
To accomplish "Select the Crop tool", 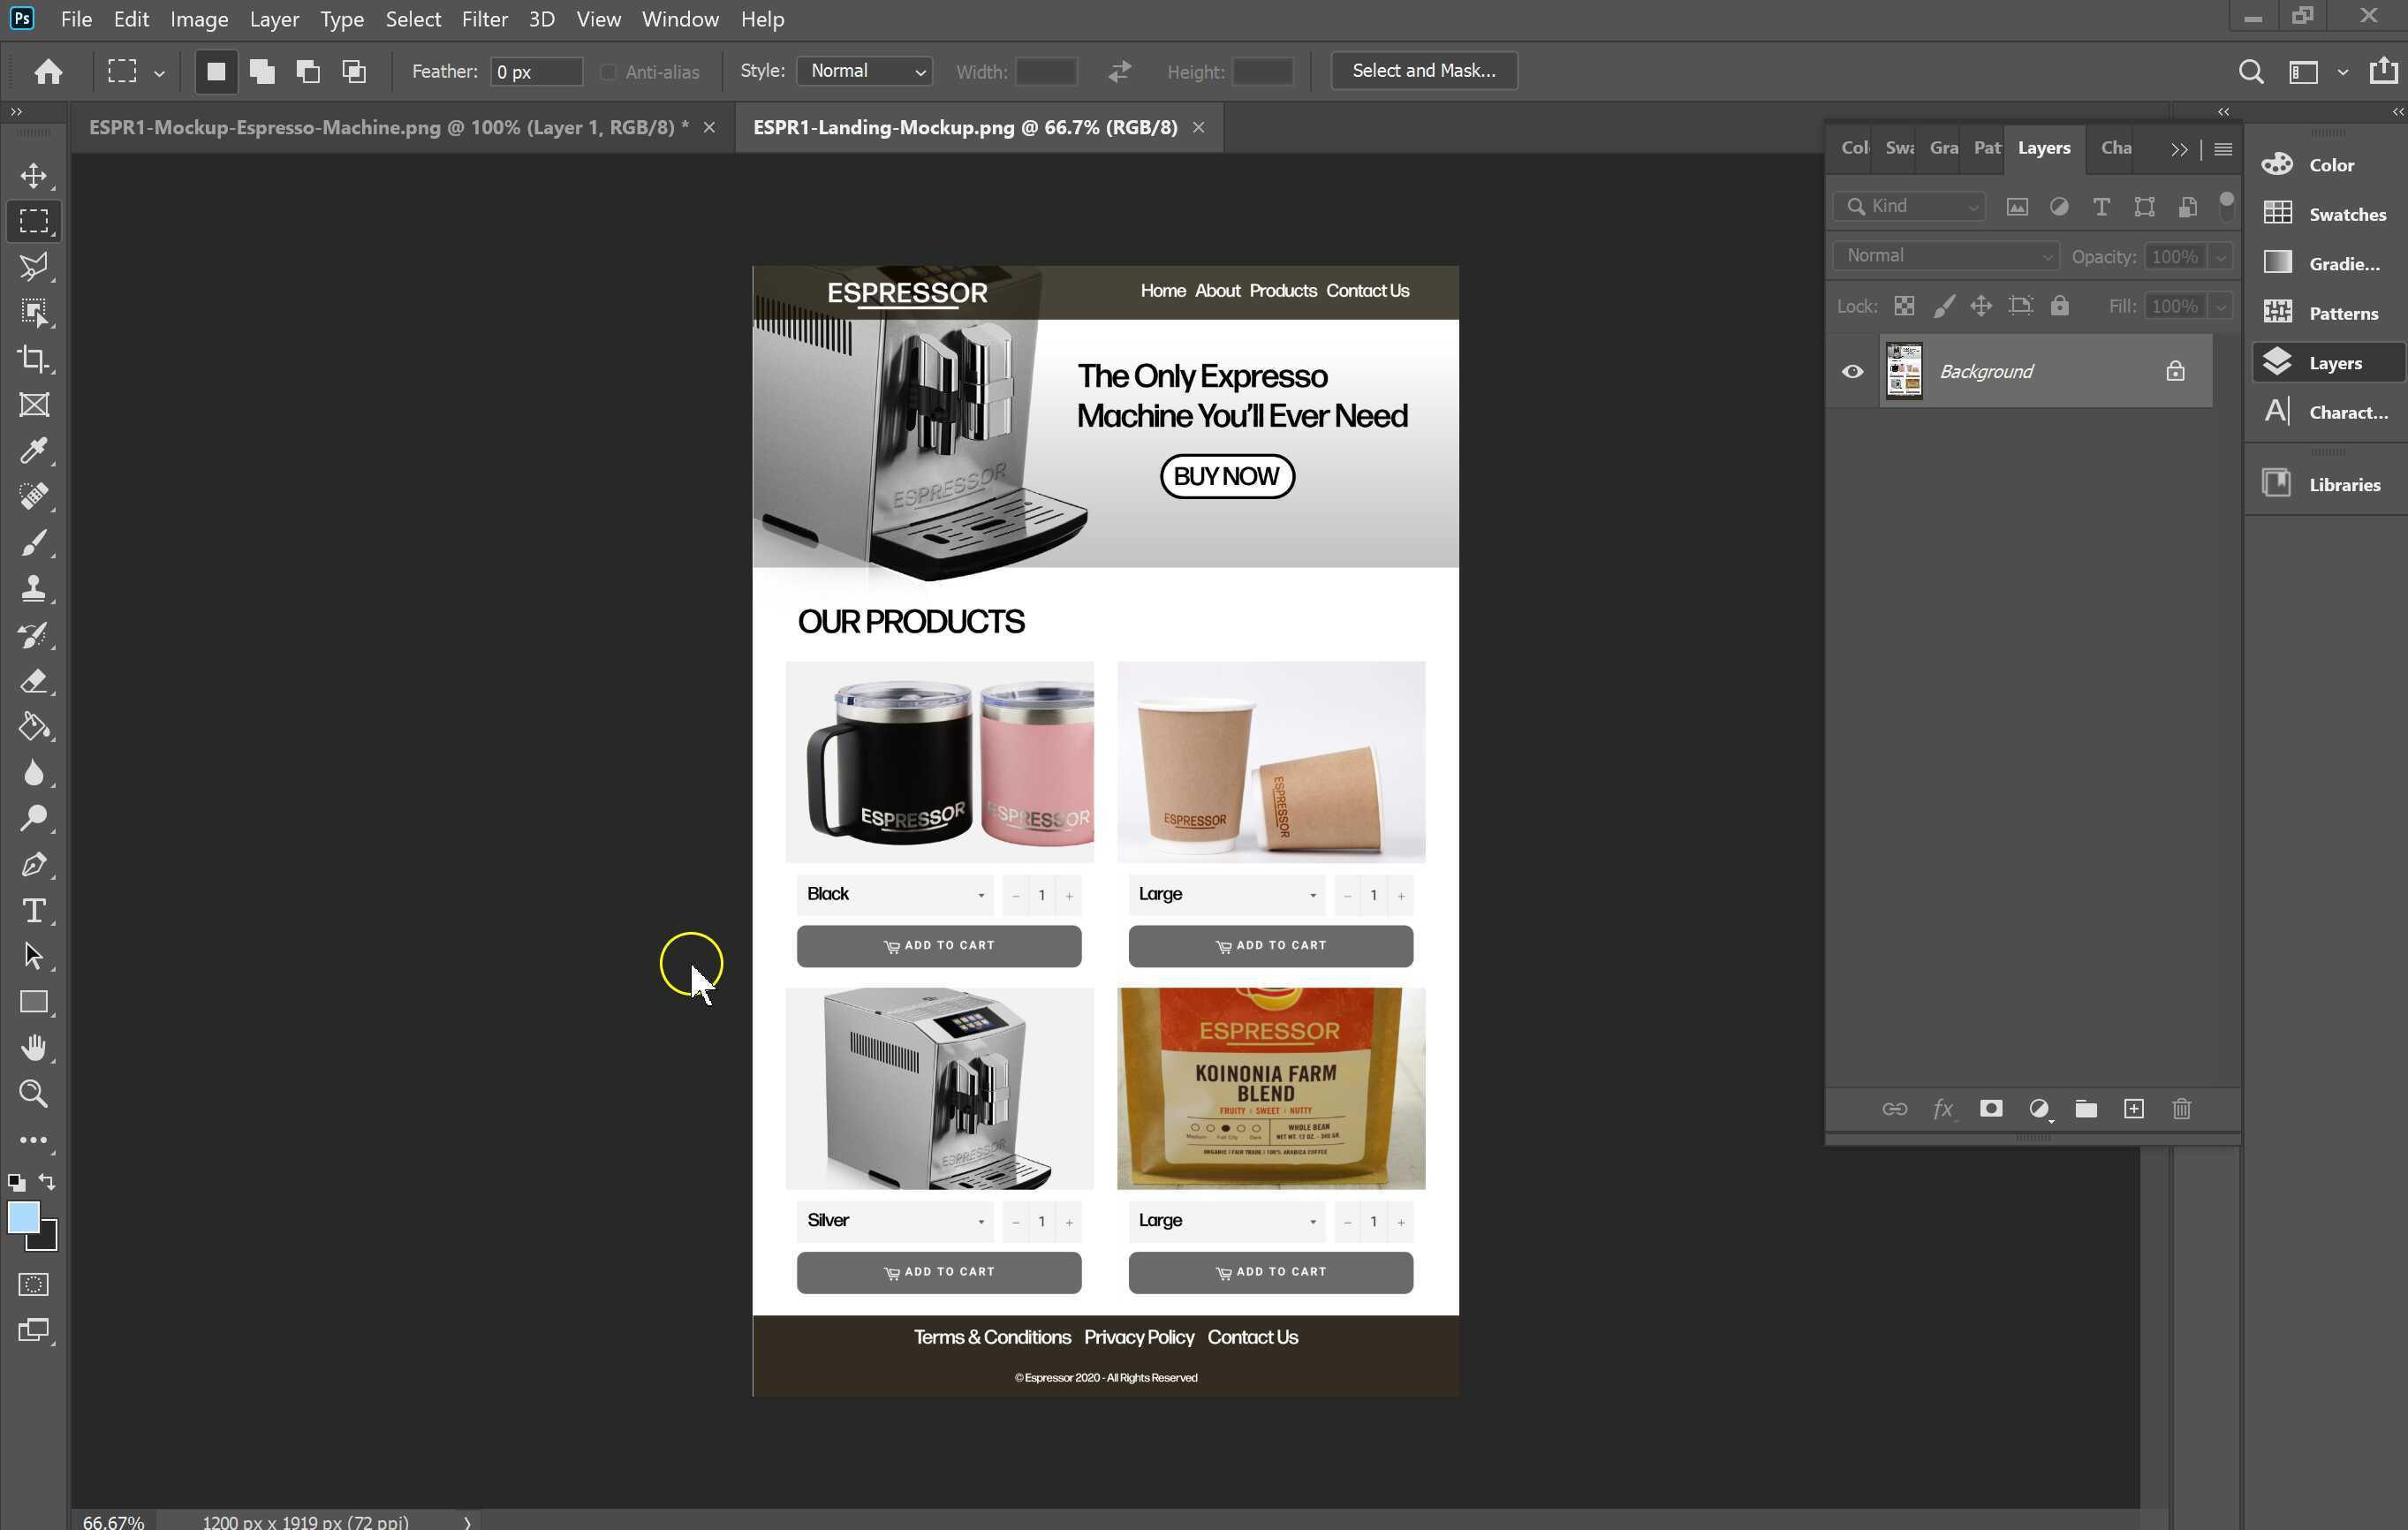I will point(33,358).
